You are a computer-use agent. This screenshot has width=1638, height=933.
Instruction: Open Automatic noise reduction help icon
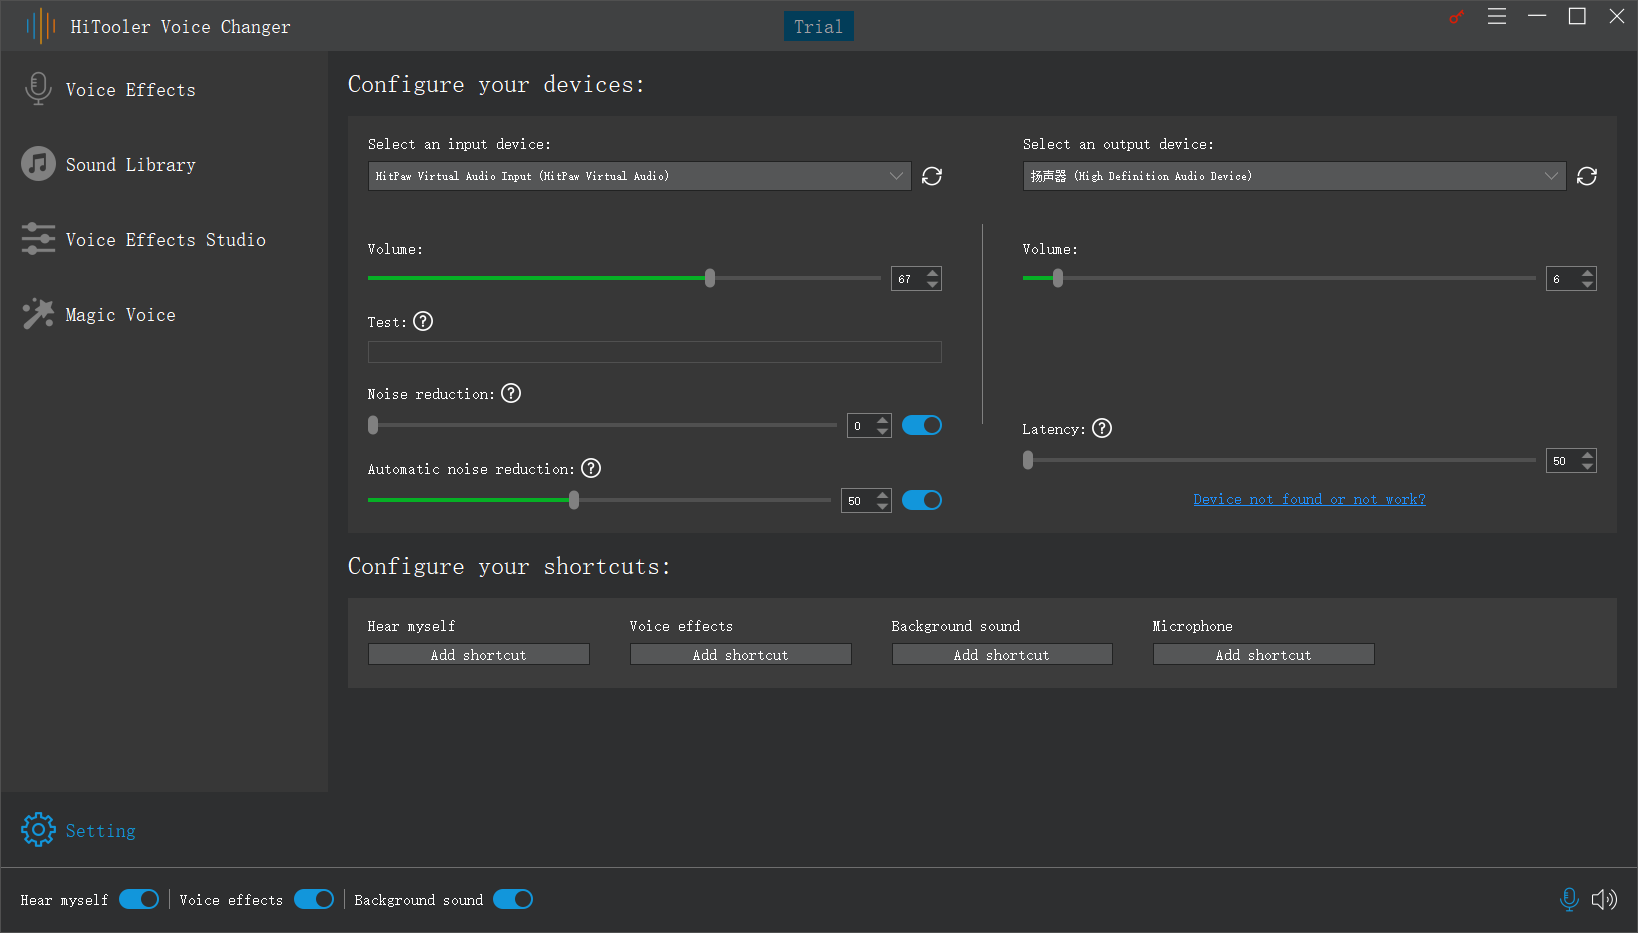click(591, 468)
